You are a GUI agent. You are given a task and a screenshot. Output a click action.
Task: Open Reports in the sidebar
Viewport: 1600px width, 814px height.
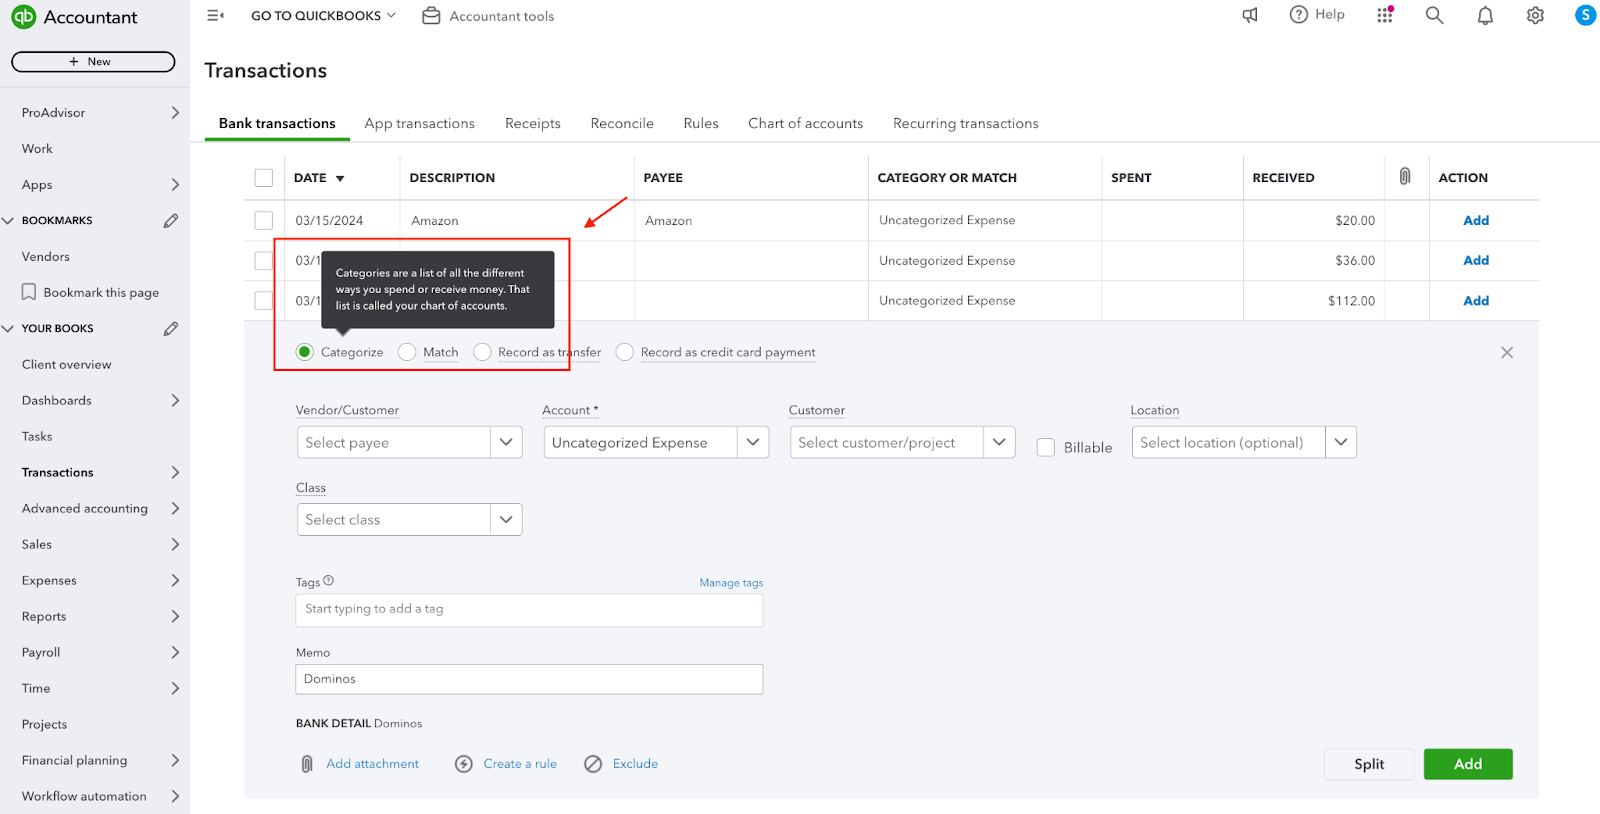tap(44, 616)
